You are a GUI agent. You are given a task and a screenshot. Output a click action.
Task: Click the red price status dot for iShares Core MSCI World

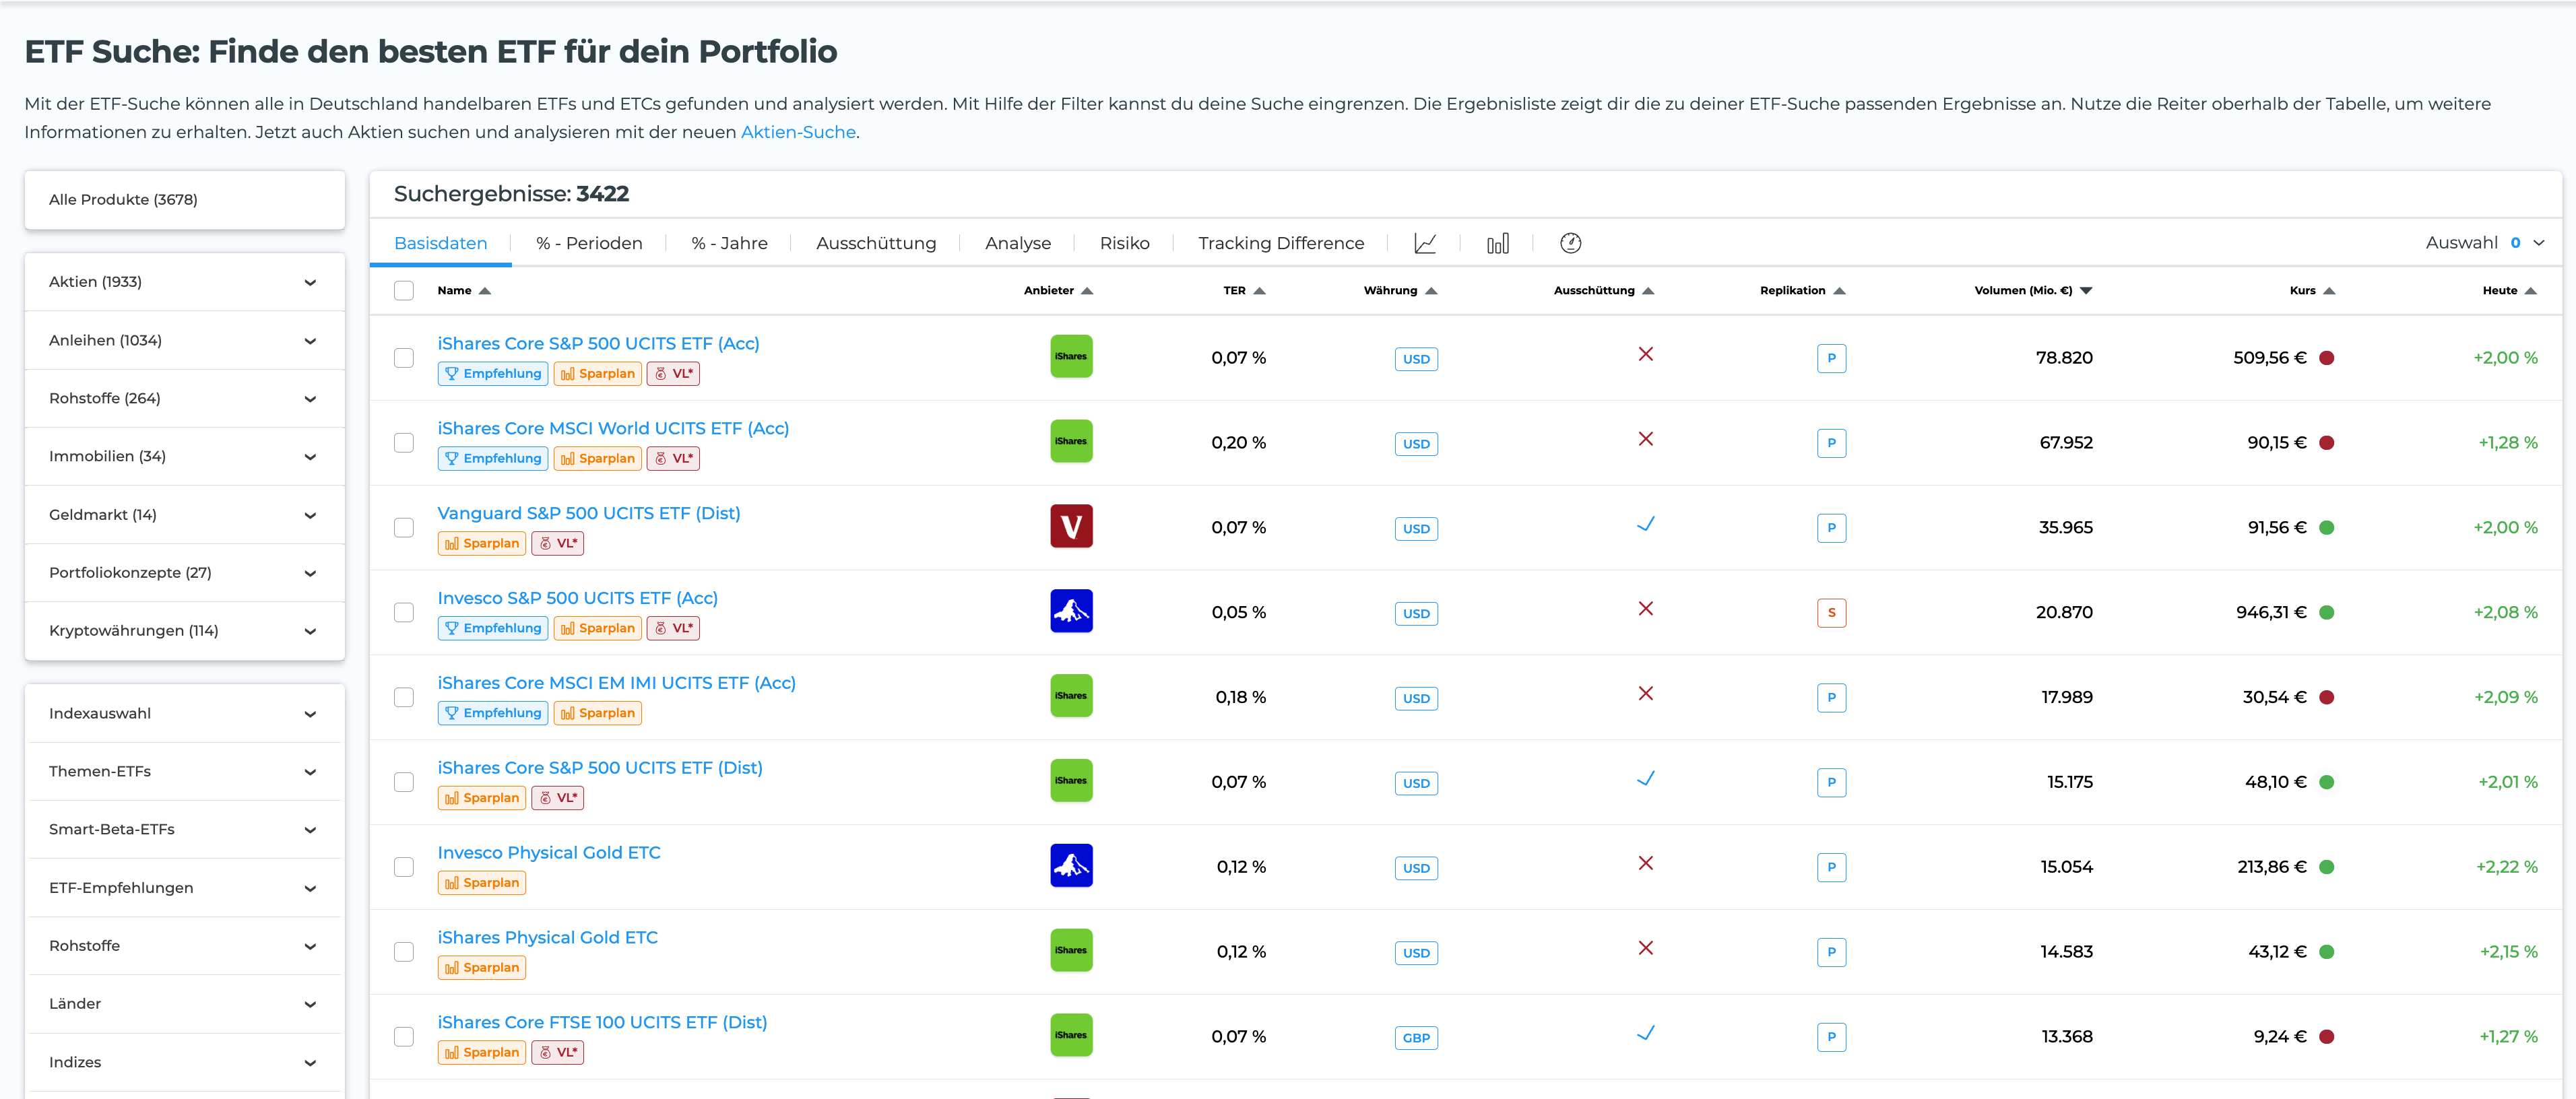pyautogui.click(x=2326, y=442)
